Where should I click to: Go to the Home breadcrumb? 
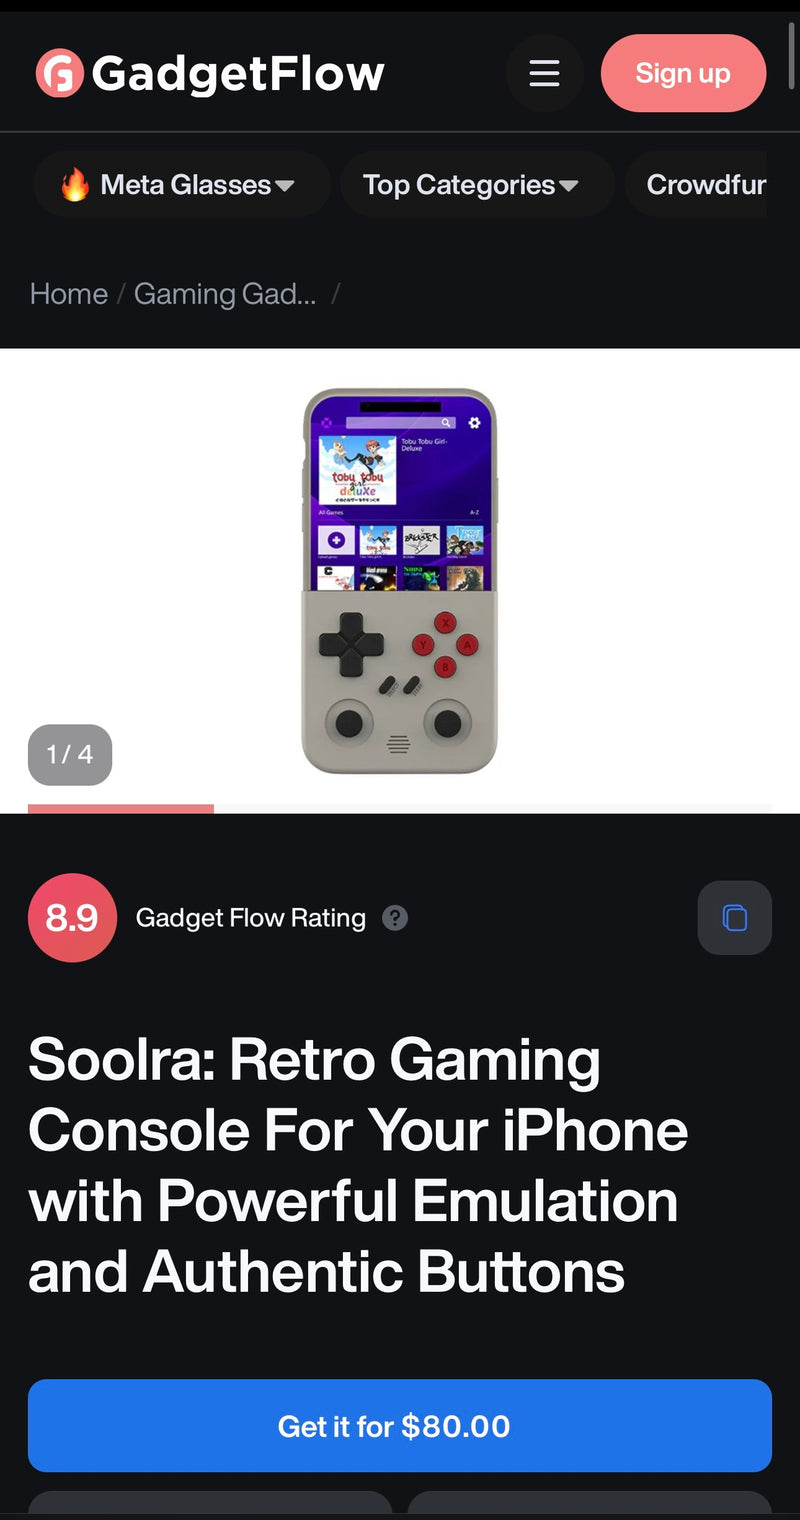[69, 294]
